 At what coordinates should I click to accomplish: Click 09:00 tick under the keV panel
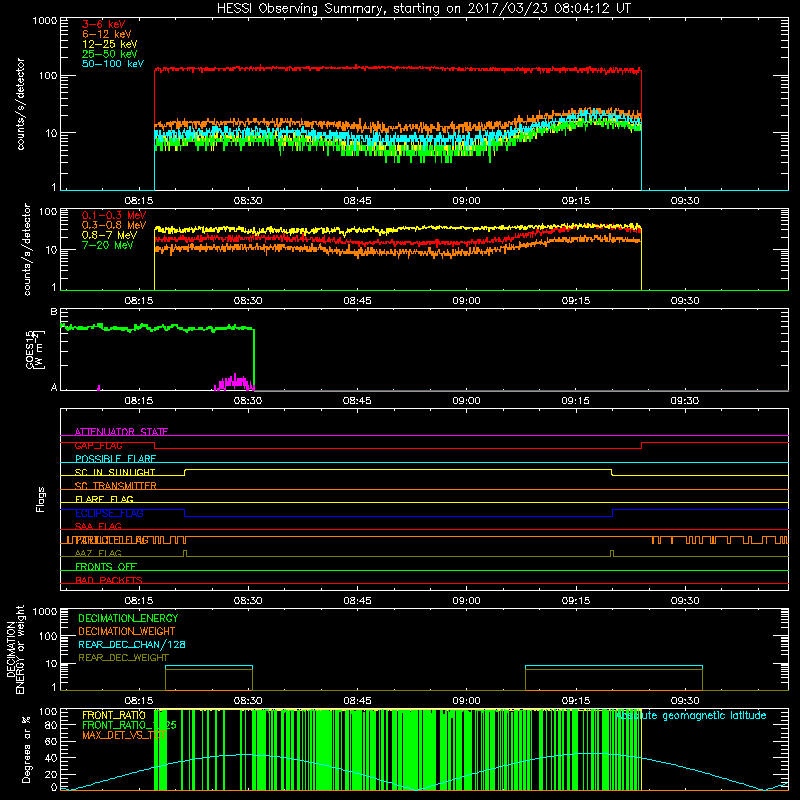coord(466,201)
